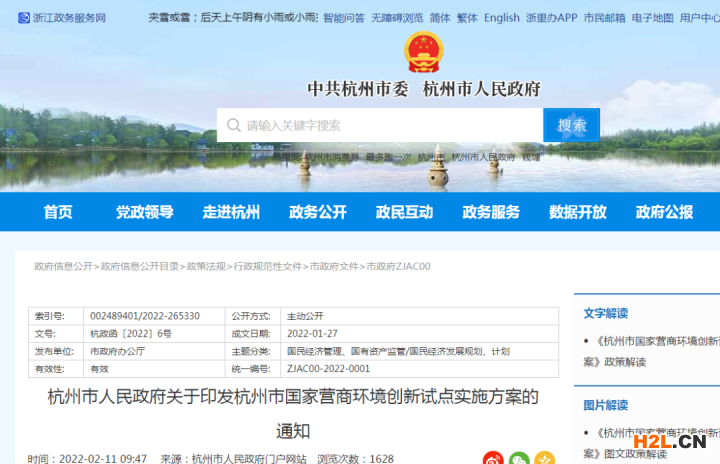The image size is (720, 464).
Task: Open the 政务公开 navigation menu
Action: [x=318, y=212]
